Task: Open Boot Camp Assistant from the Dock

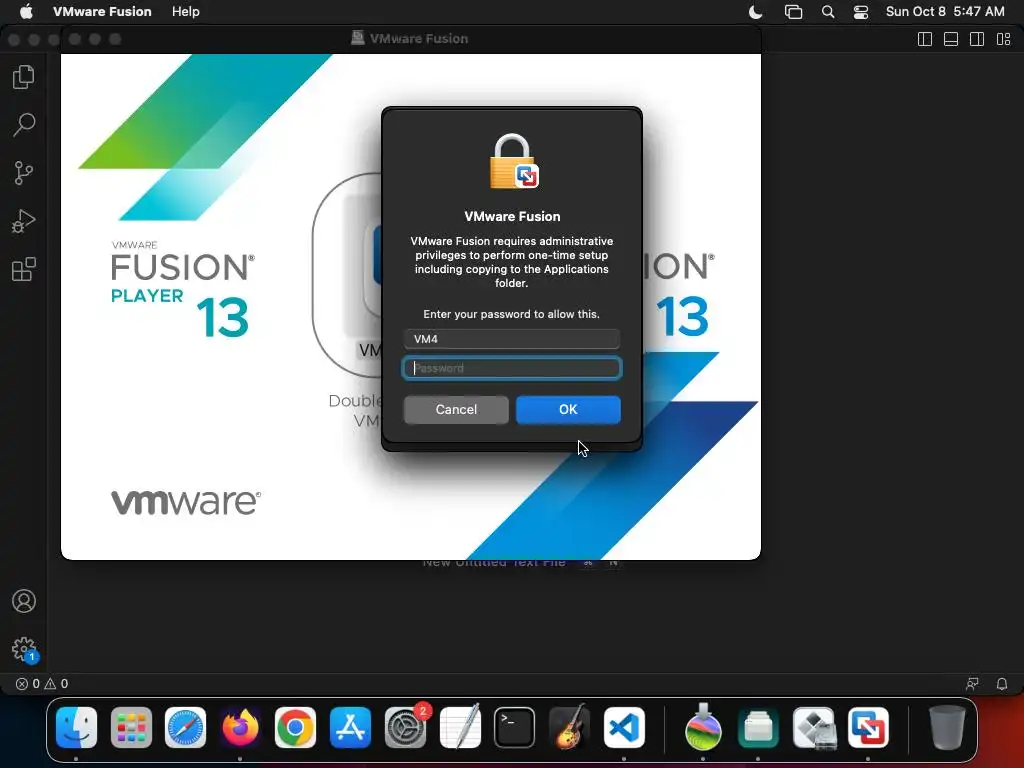Action: pos(813,727)
